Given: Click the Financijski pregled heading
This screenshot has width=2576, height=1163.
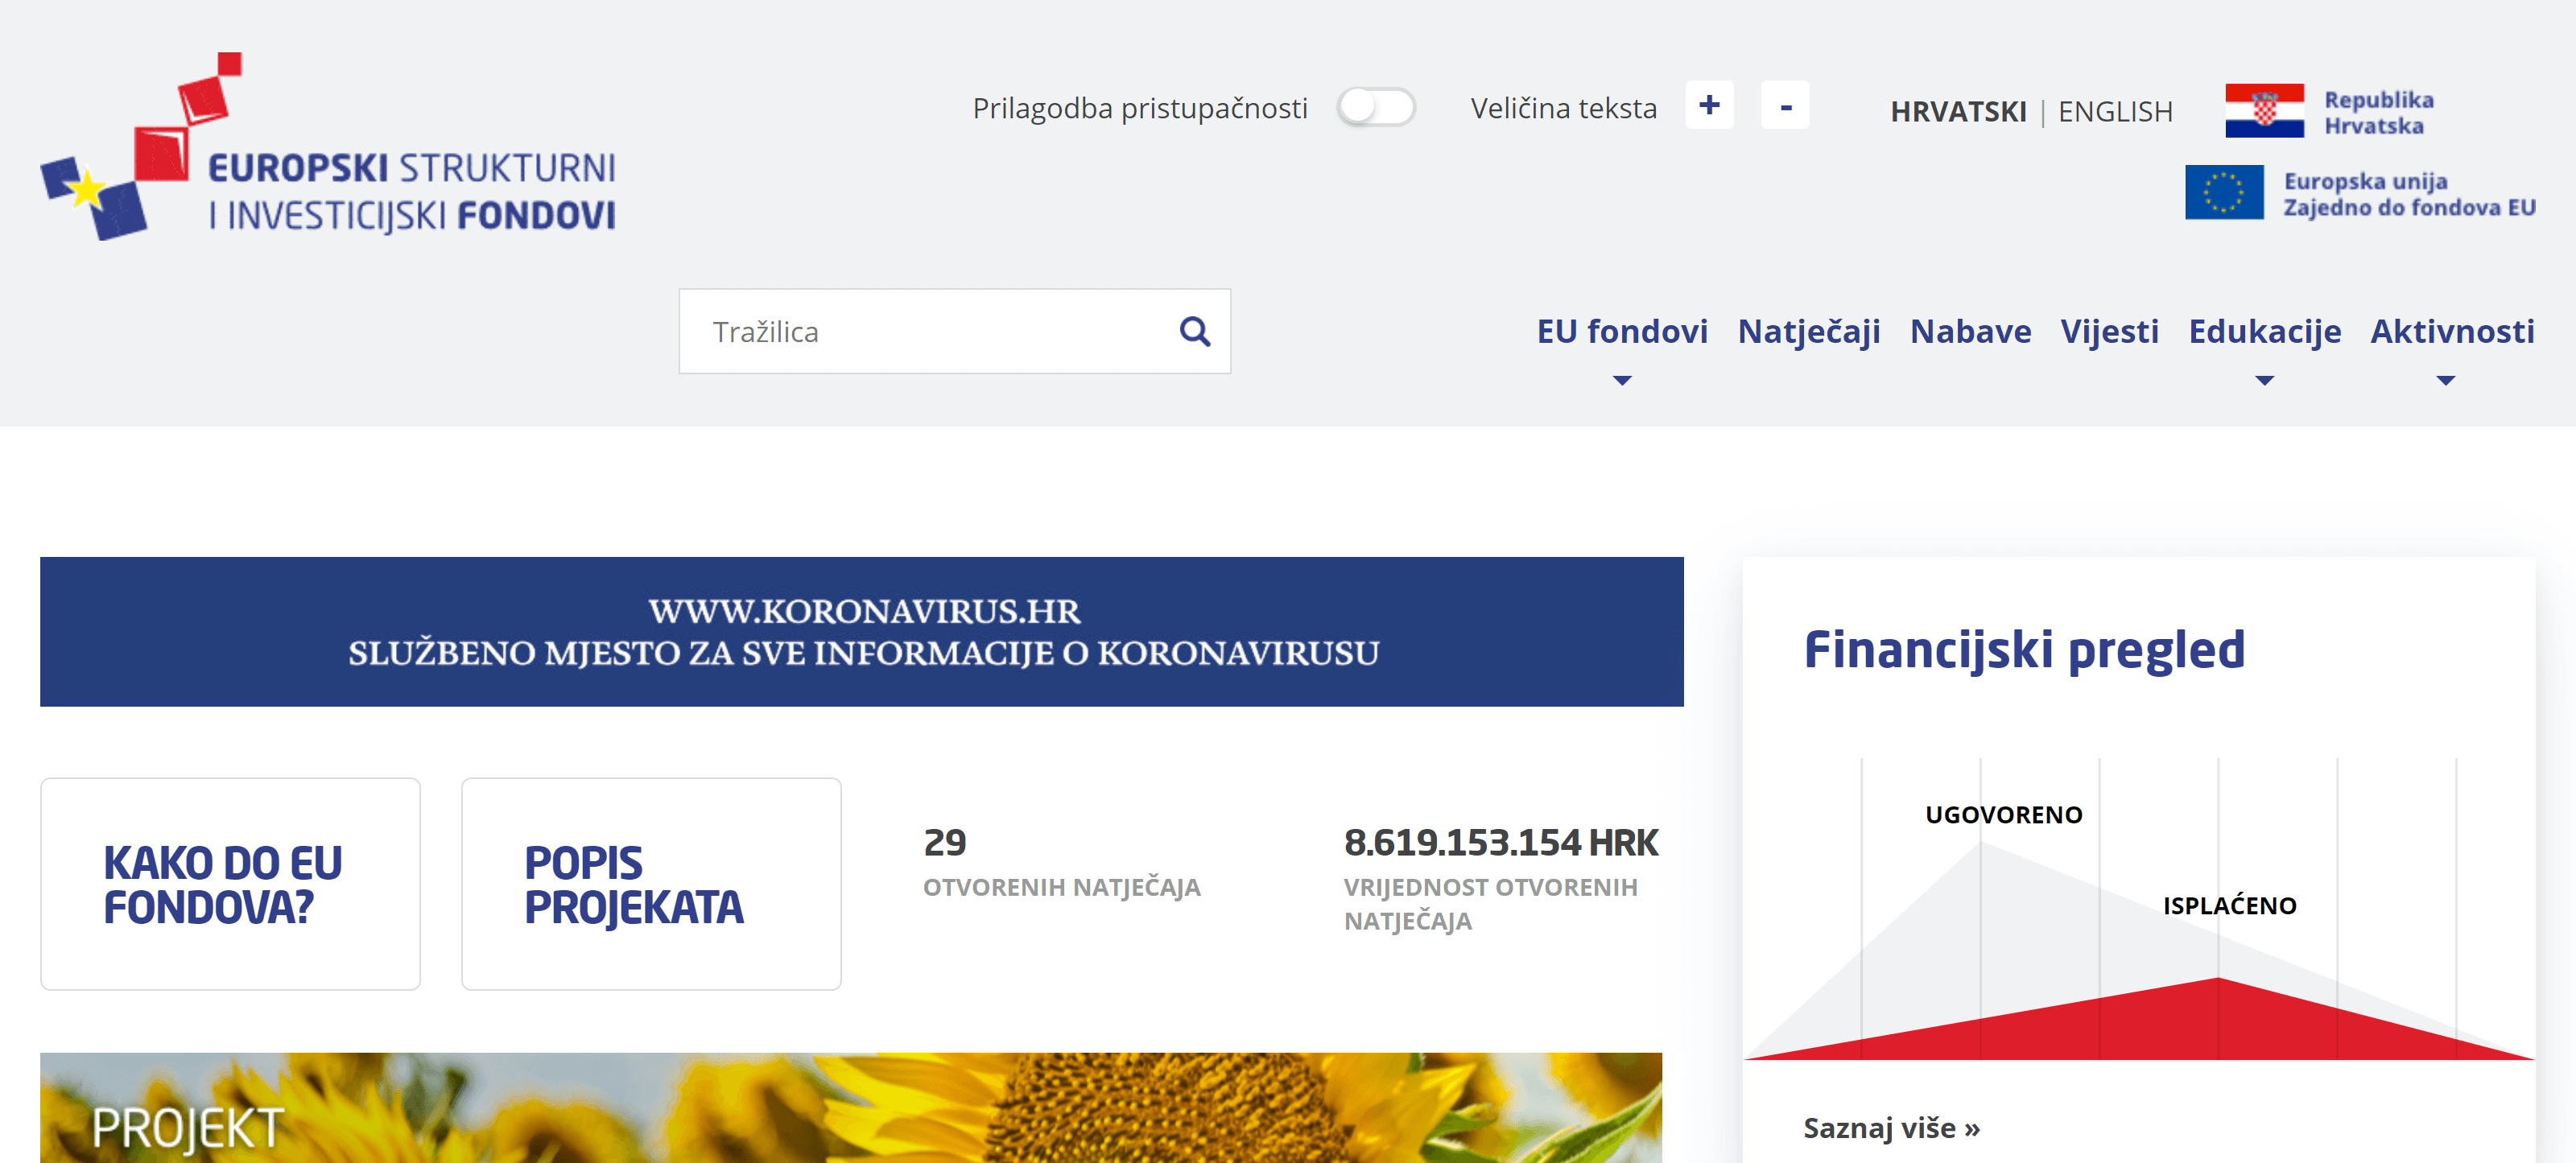Looking at the screenshot, I should click(x=2024, y=650).
